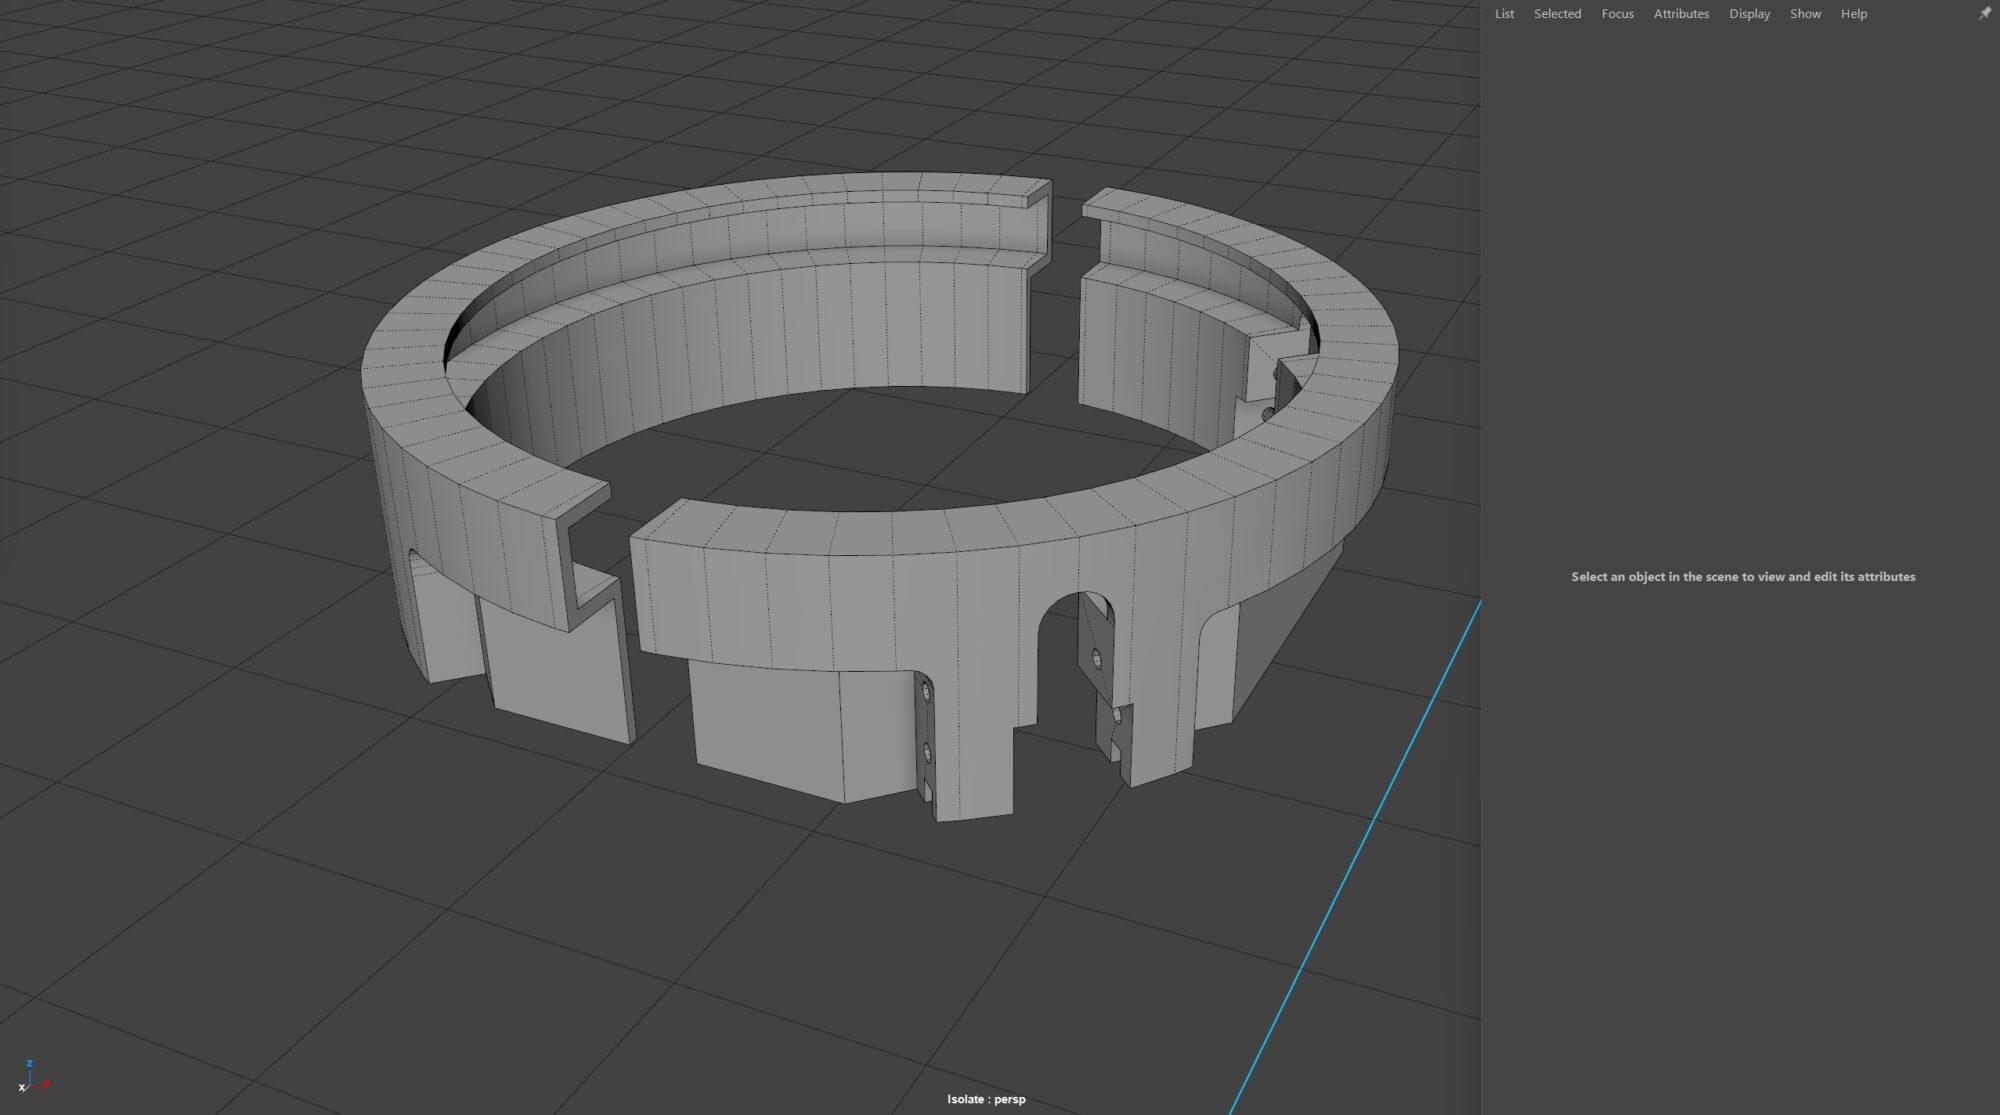Open the Display menu of the Attribute Editor
Image resolution: width=2000 pixels, height=1115 pixels.
click(x=1748, y=13)
